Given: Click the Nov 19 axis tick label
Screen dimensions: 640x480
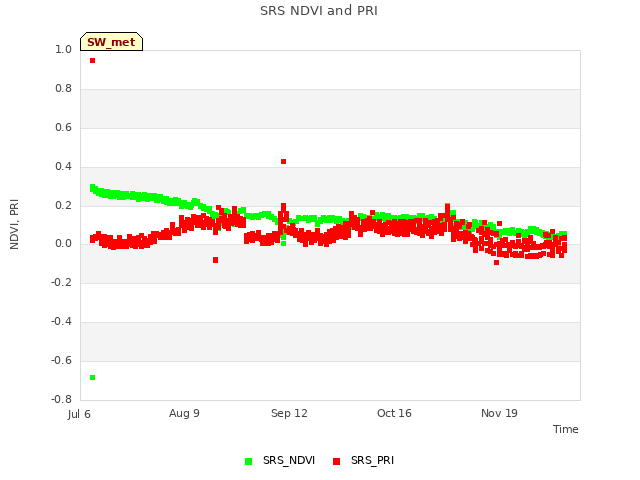Looking at the screenshot, I should click(499, 413).
